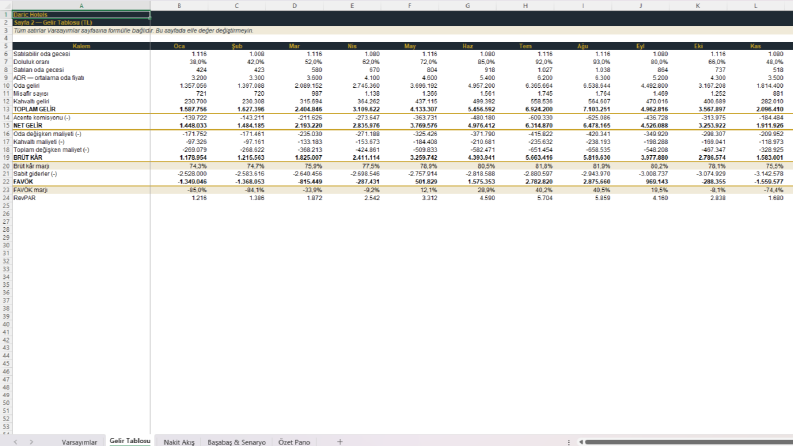Click the 'Oca' month header
Viewport: 793px width, 446px height.
pos(179,46)
